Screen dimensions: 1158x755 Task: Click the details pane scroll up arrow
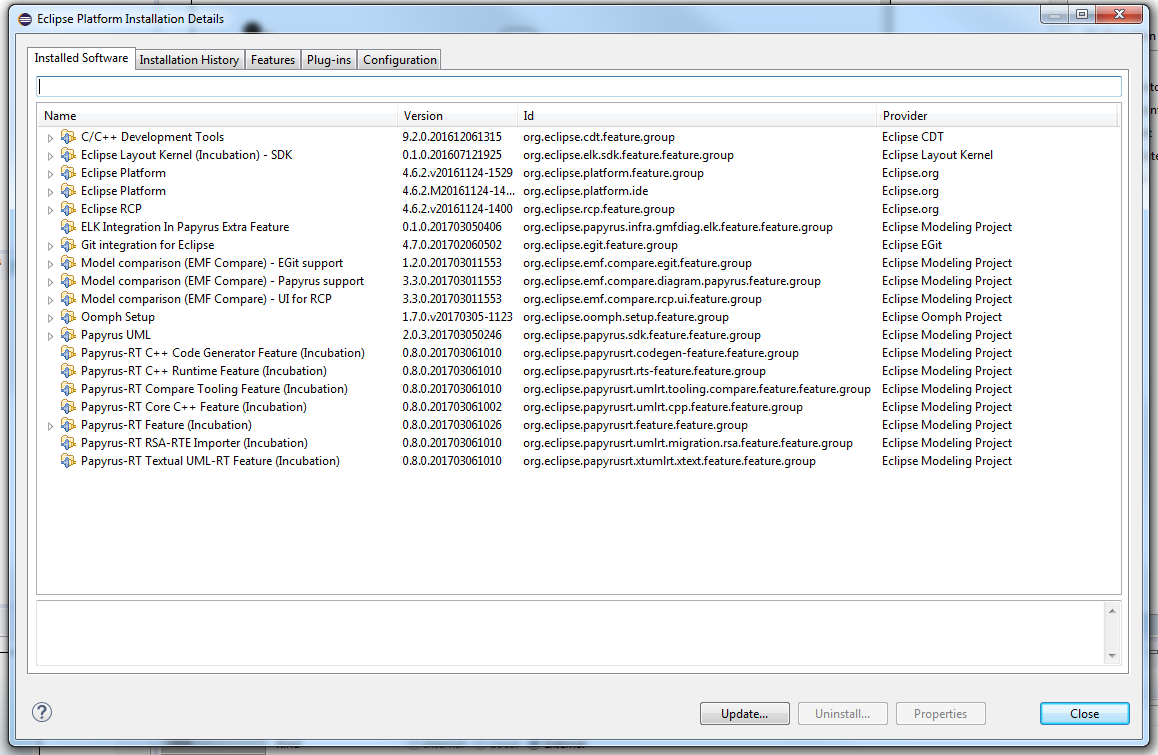point(1112,611)
